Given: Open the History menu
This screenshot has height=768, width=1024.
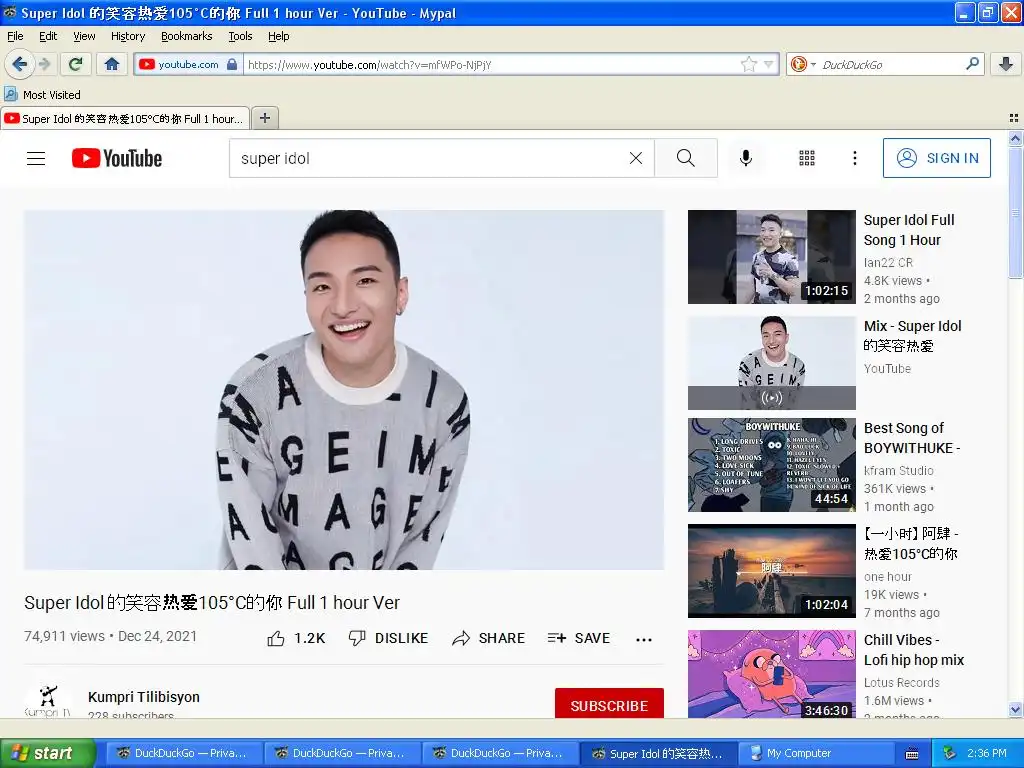Looking at the screenshot, I should tap(127, 36).
